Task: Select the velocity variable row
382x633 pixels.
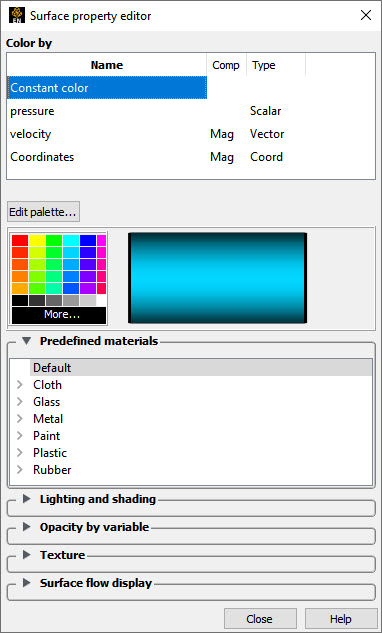Action: [x=191, y=134]
